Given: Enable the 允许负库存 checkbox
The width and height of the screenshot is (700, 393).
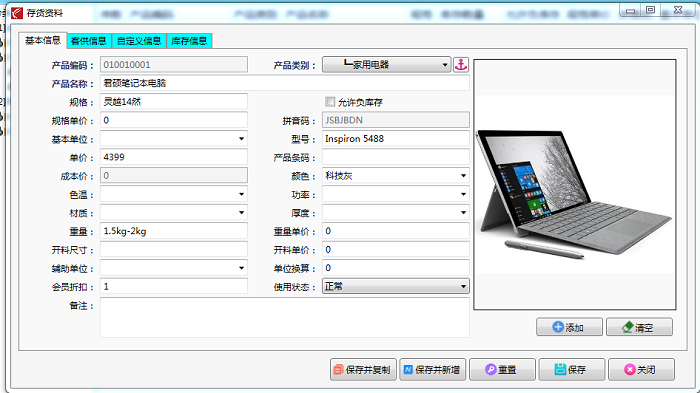Looking at the screenshot, I should 330,102.
